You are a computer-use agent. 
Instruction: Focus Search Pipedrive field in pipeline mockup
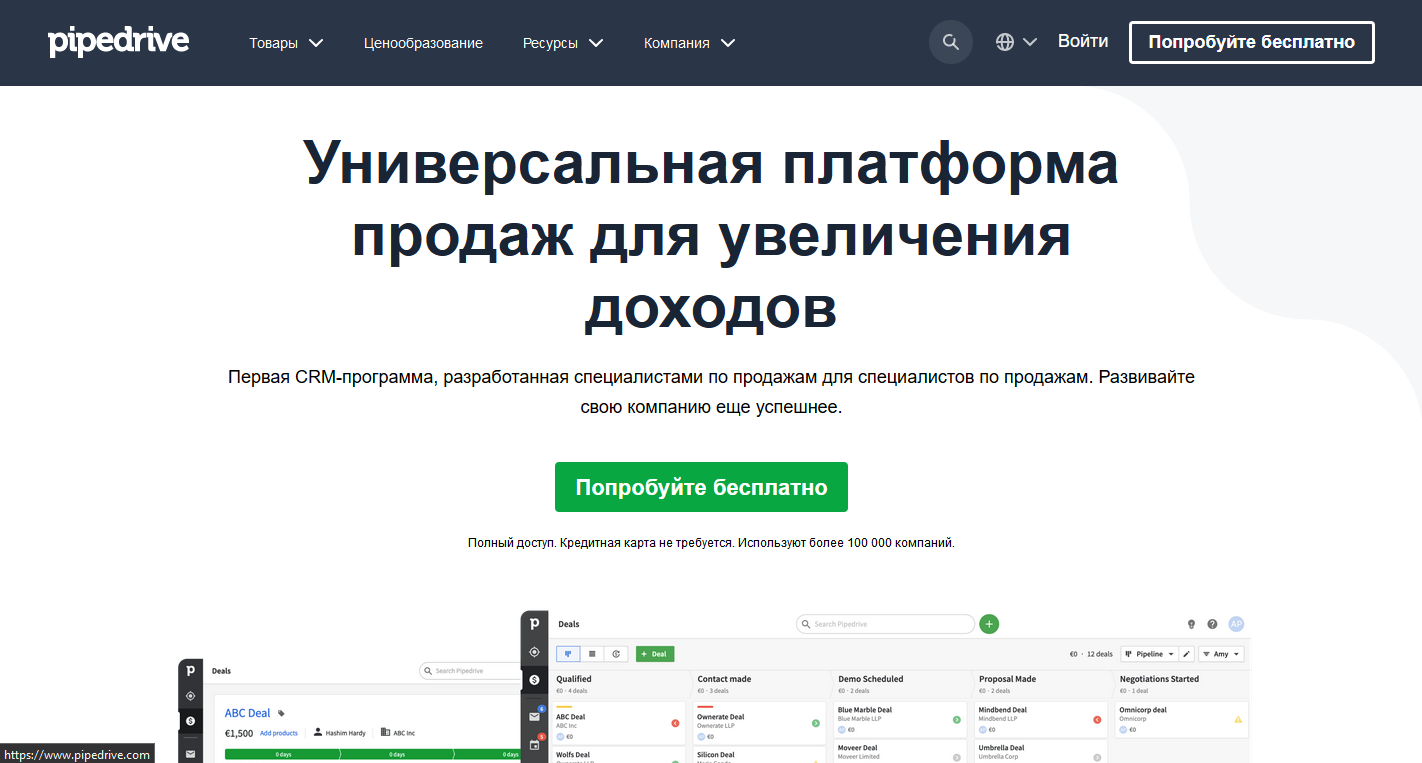(885, 624)
